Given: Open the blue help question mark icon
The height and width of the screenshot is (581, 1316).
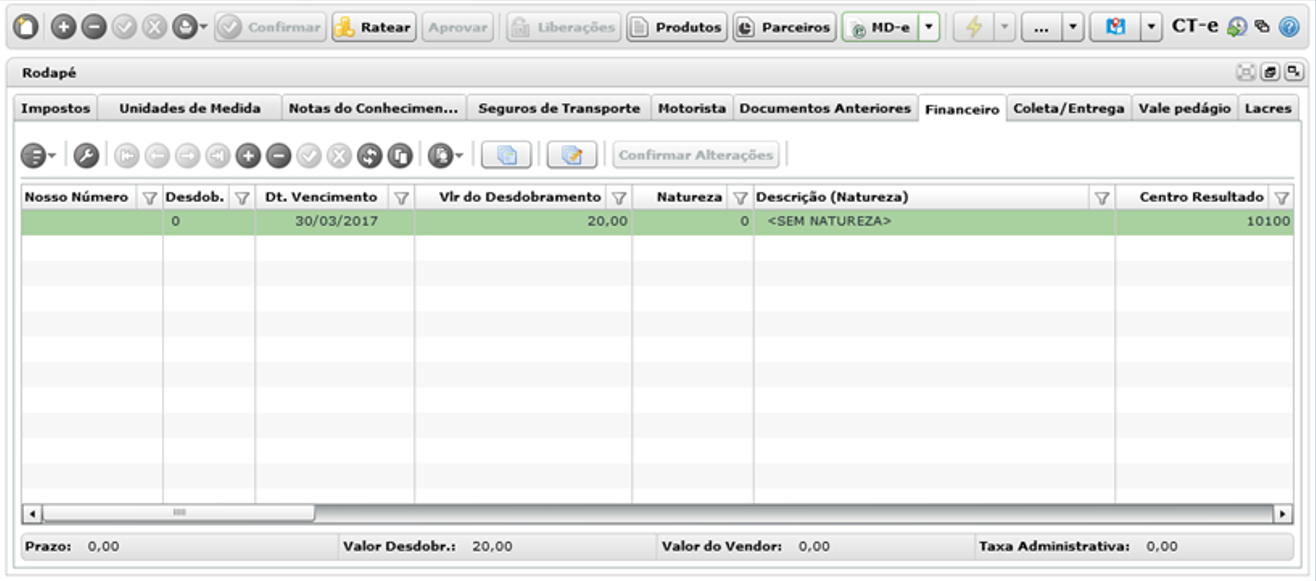Looking at the screenshot, I should tap(1288, 28).
